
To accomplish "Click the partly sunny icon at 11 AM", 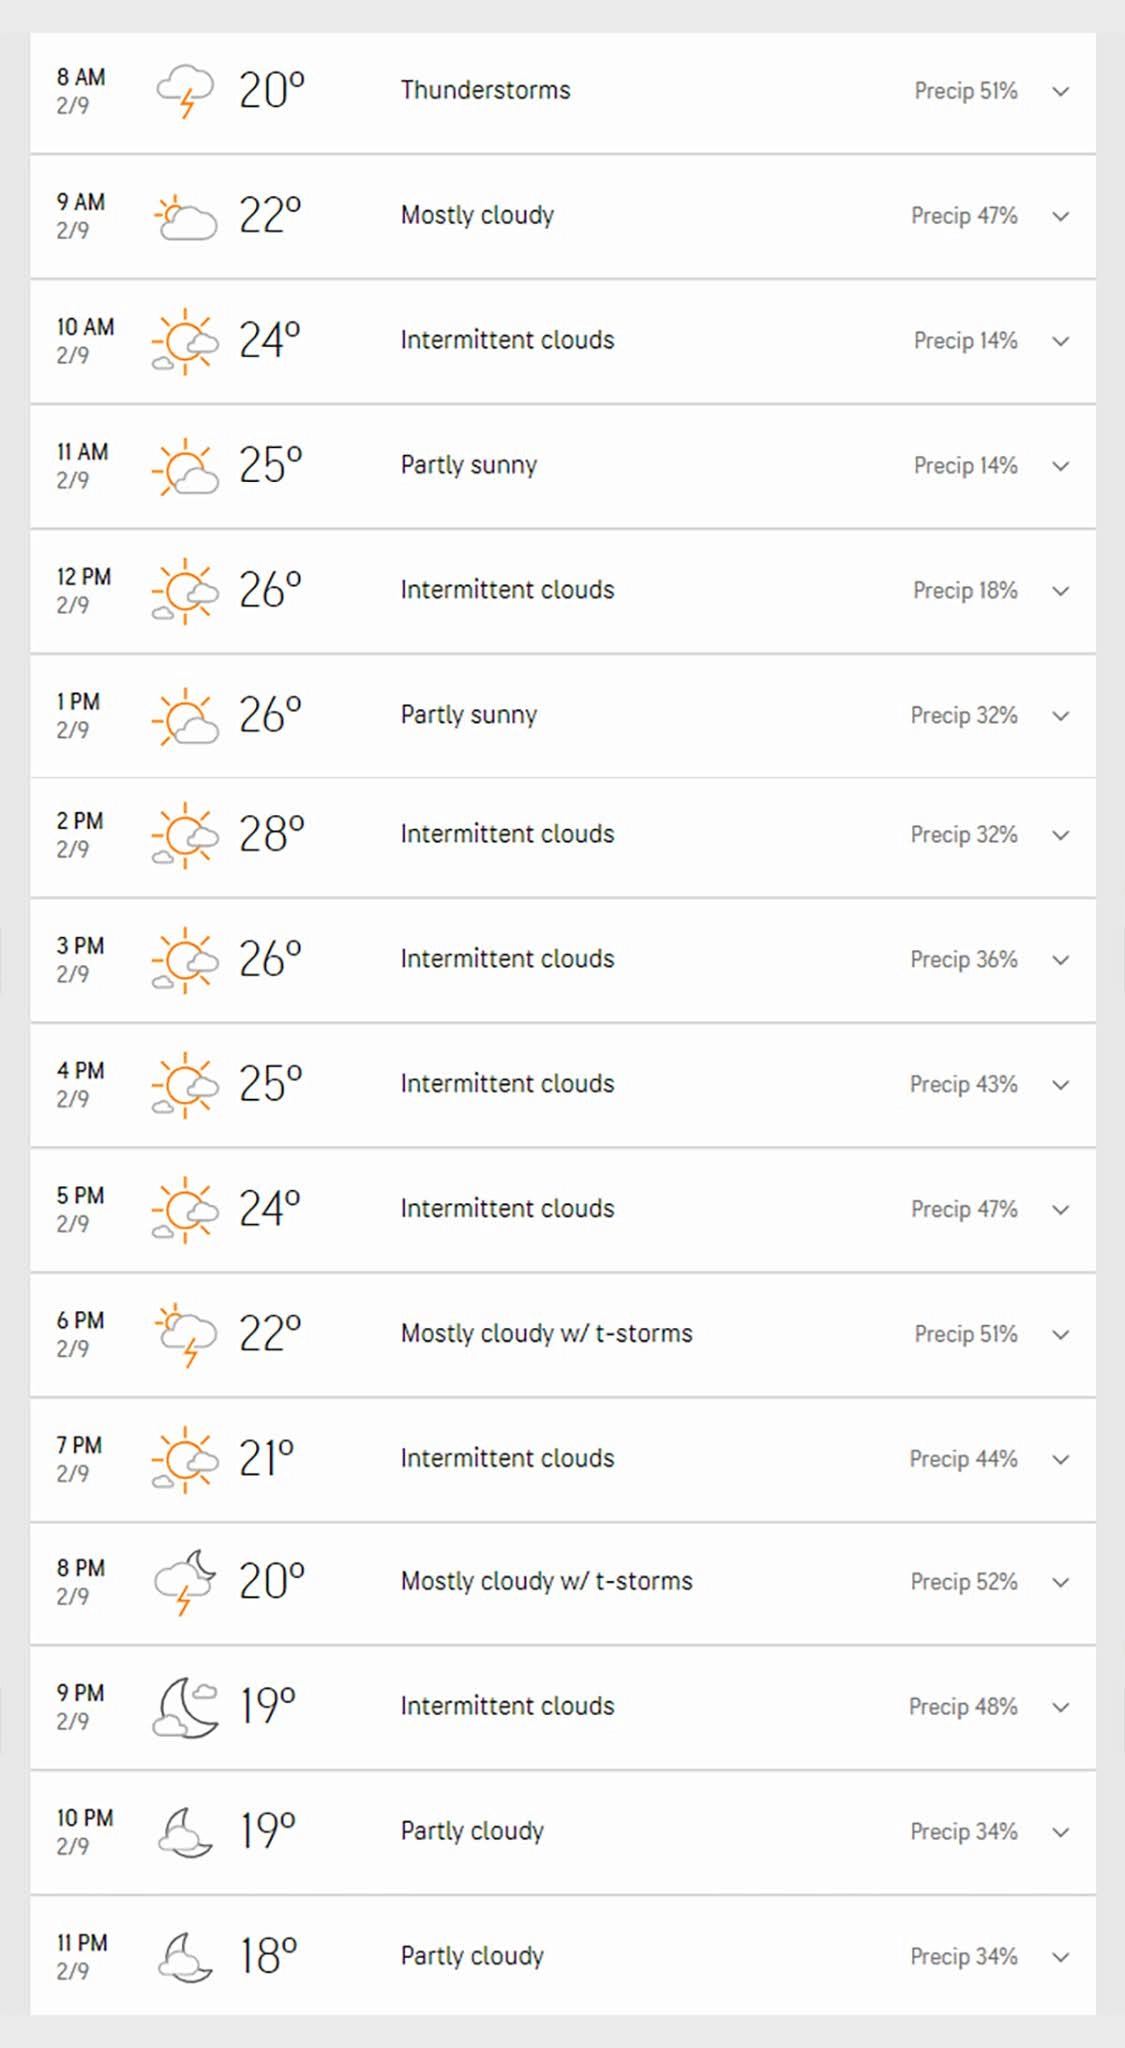I will tap(185, 466).
